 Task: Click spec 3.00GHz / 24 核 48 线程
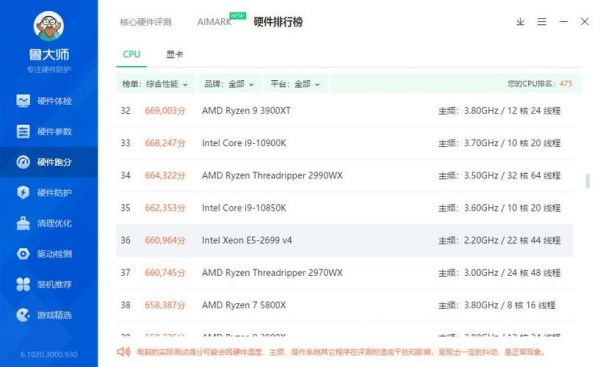[x=512, y=273]
